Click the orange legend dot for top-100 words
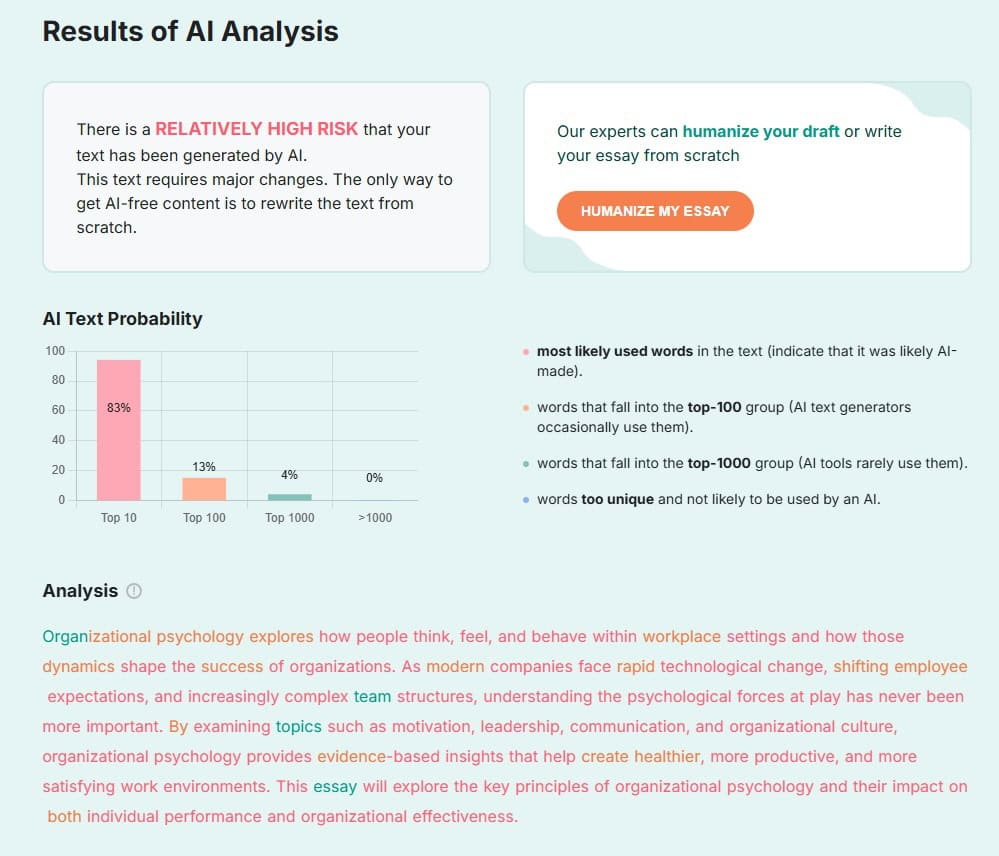999x856 pixels. pos(524,408)
